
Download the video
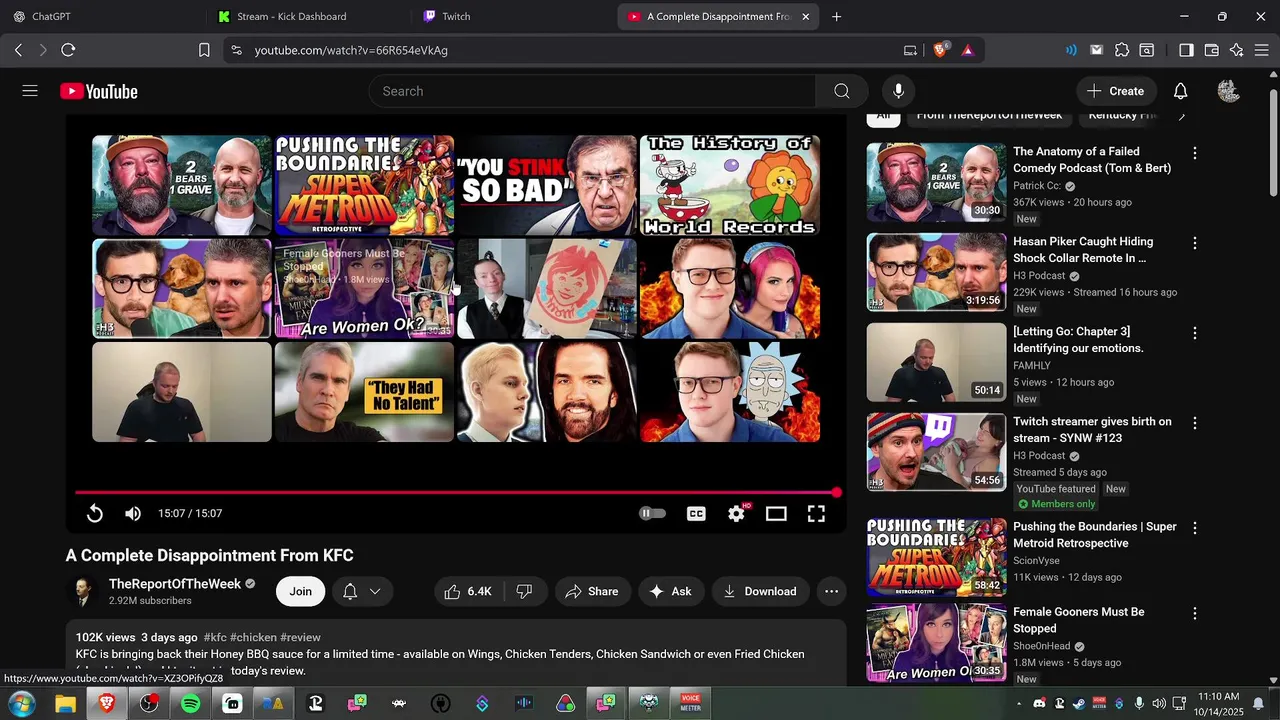[760, 591]
